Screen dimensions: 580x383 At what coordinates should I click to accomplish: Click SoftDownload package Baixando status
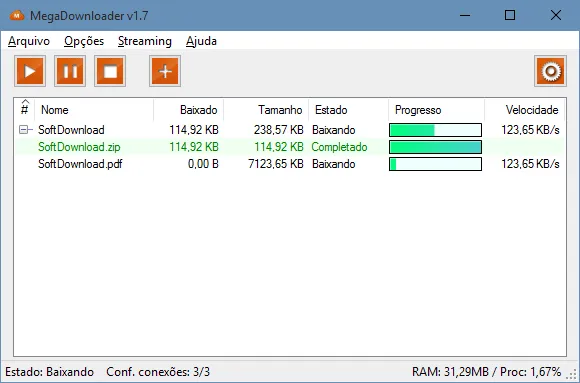point(334,130)
